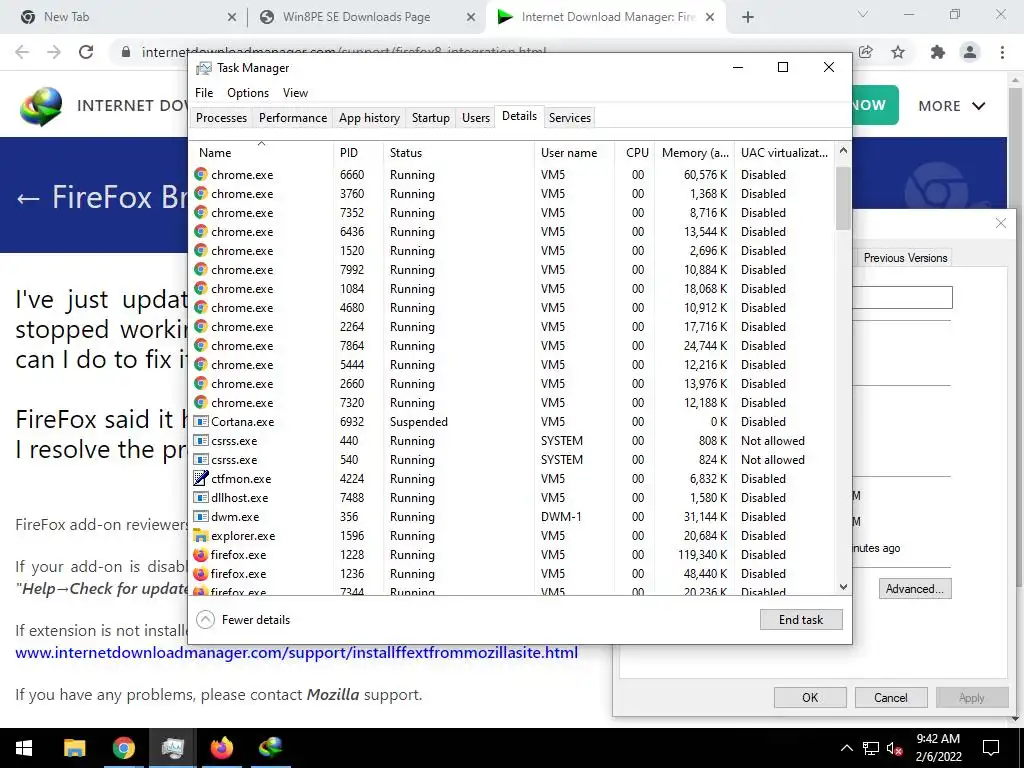The image size is (1024, 768).
Task: Open Task Manager File menu
Action: [x=204, y=93]
